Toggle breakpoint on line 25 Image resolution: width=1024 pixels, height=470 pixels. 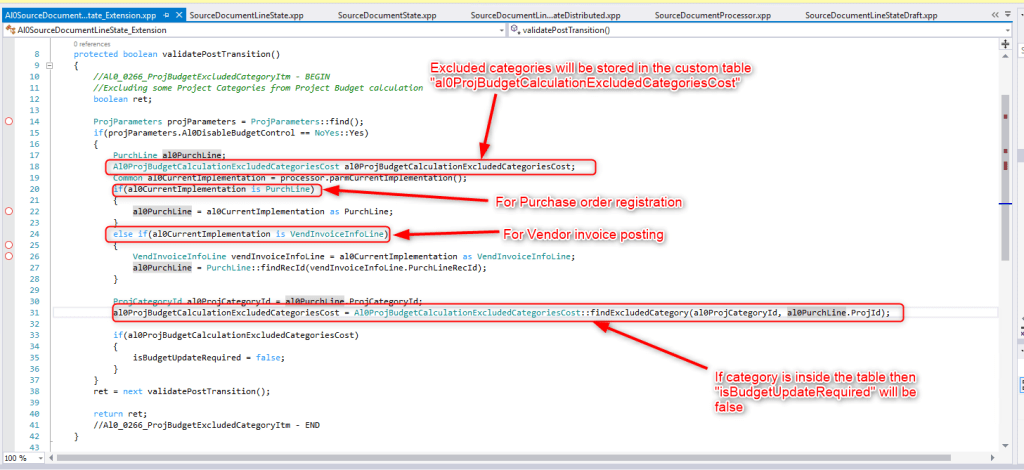[x=9, y=245]
